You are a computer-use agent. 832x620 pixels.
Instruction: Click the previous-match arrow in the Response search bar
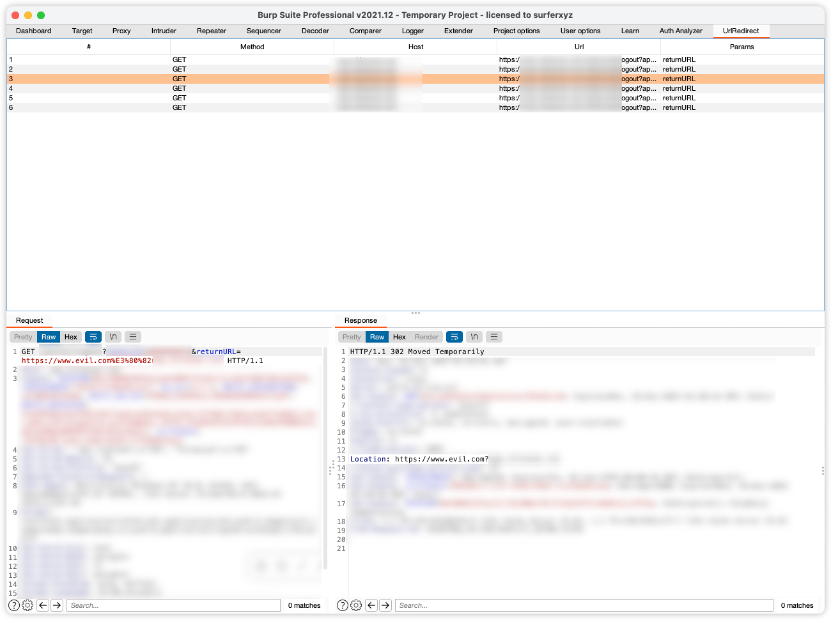click(370, 605)
